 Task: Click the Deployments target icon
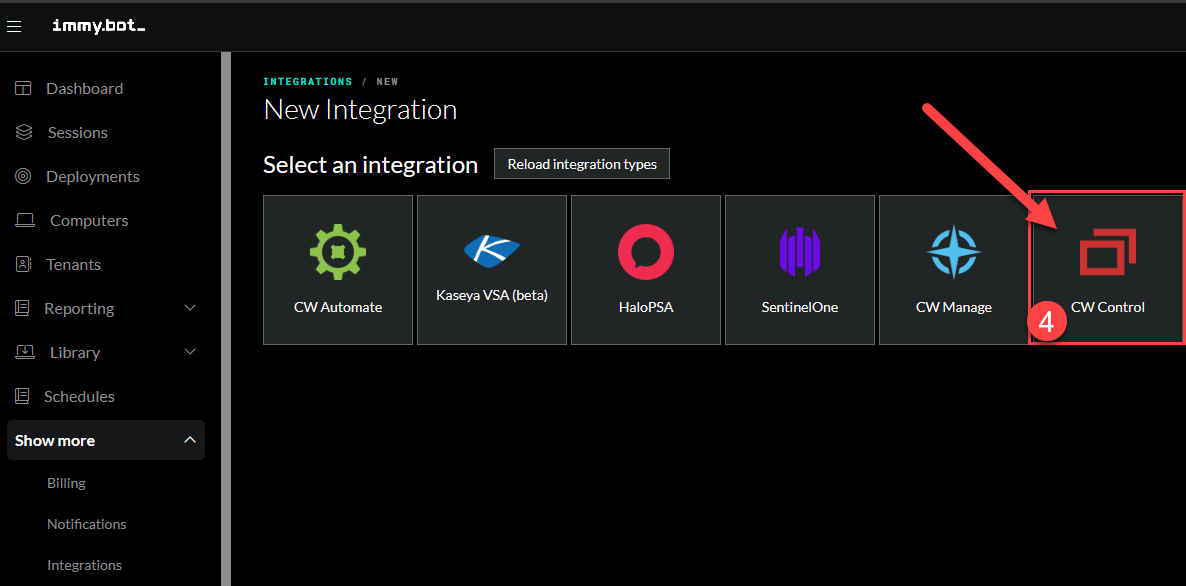(23, 177)
